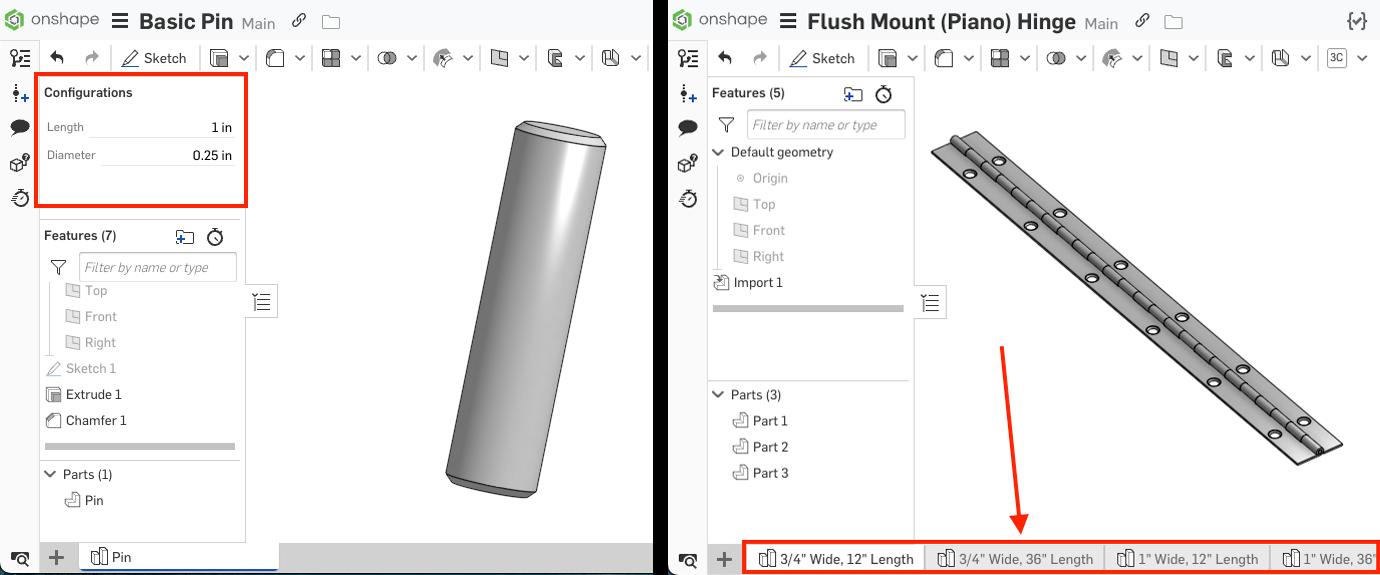Collapse the Parts (1) list

pos(50,474)
